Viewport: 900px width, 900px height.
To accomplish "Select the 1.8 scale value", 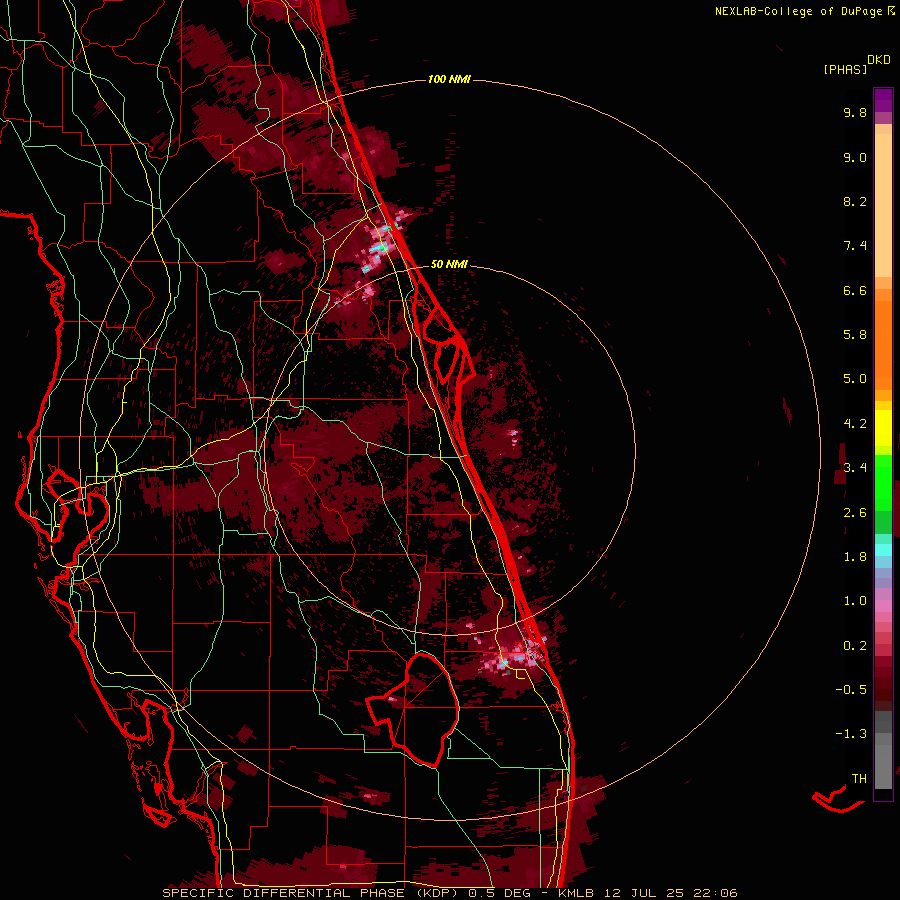I will pyautogui.click(x=855, y=557).
